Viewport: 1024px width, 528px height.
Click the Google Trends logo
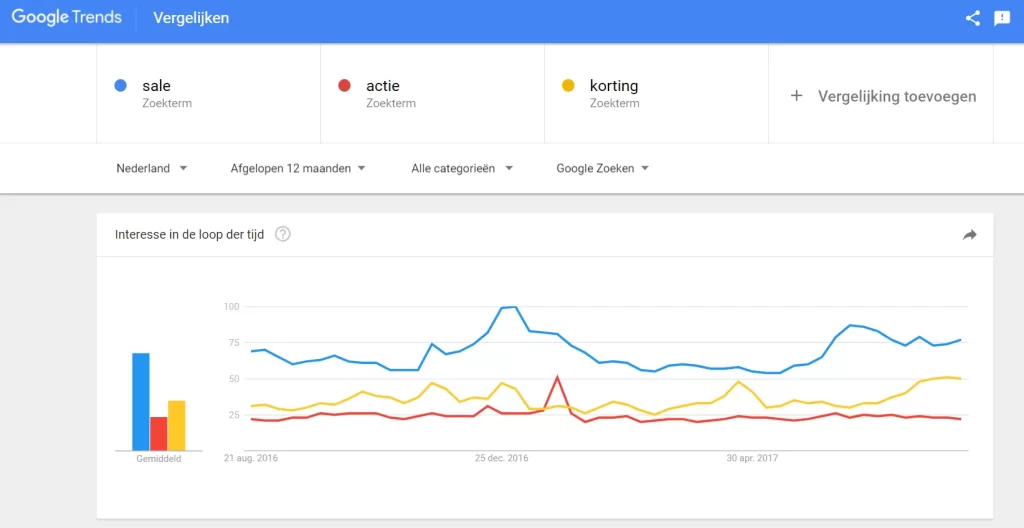click(x=66, y=18)
